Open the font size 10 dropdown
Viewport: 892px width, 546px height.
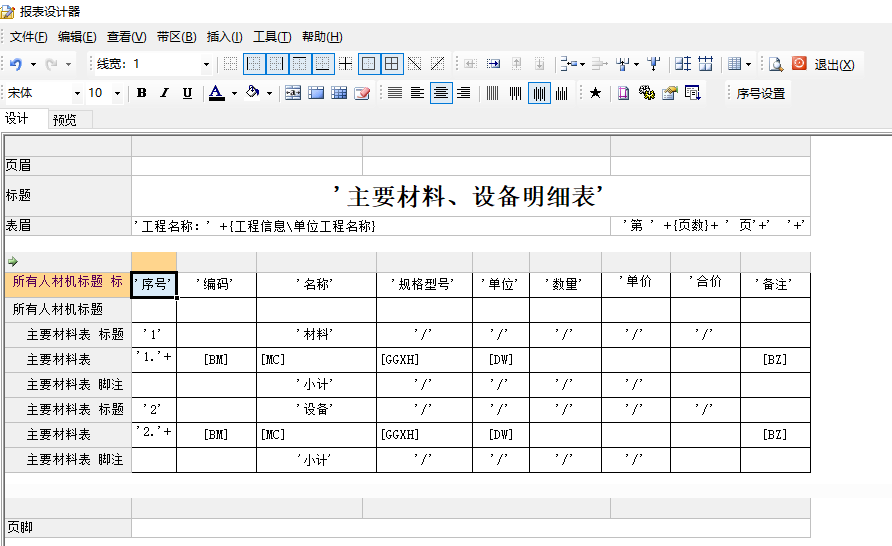pos(117,93)
